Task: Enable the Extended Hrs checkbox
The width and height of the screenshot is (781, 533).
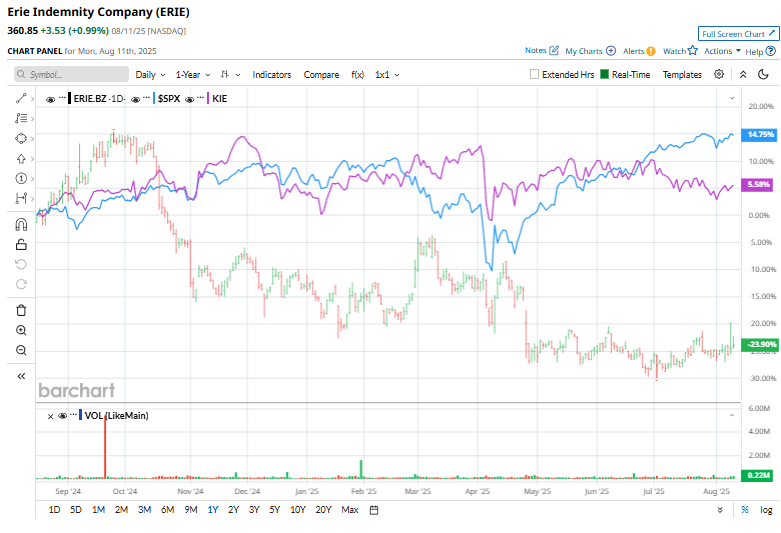Action: click(534, 74)
